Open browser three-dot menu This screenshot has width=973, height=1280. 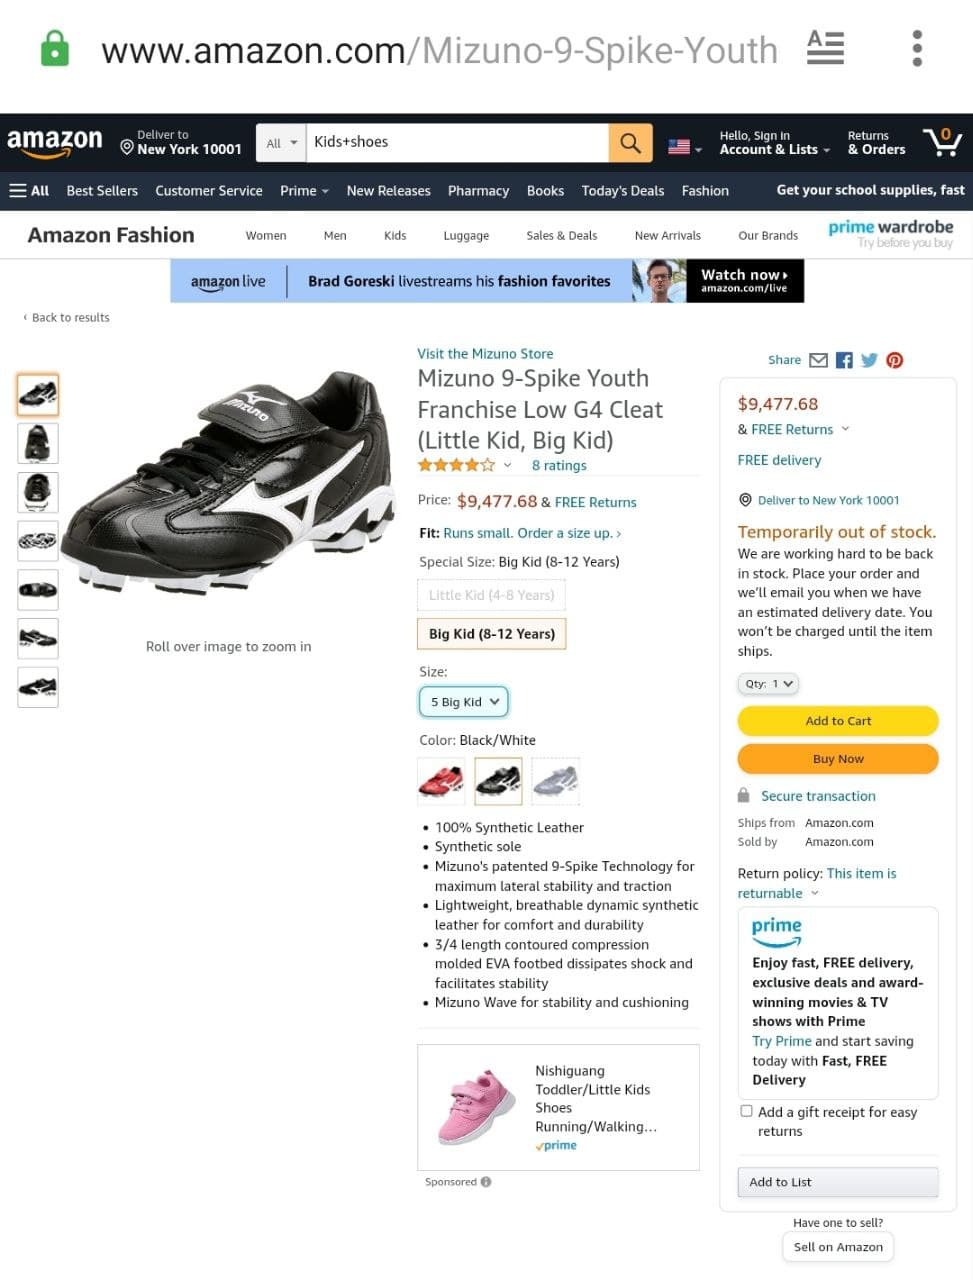click(x=917, y=48)
